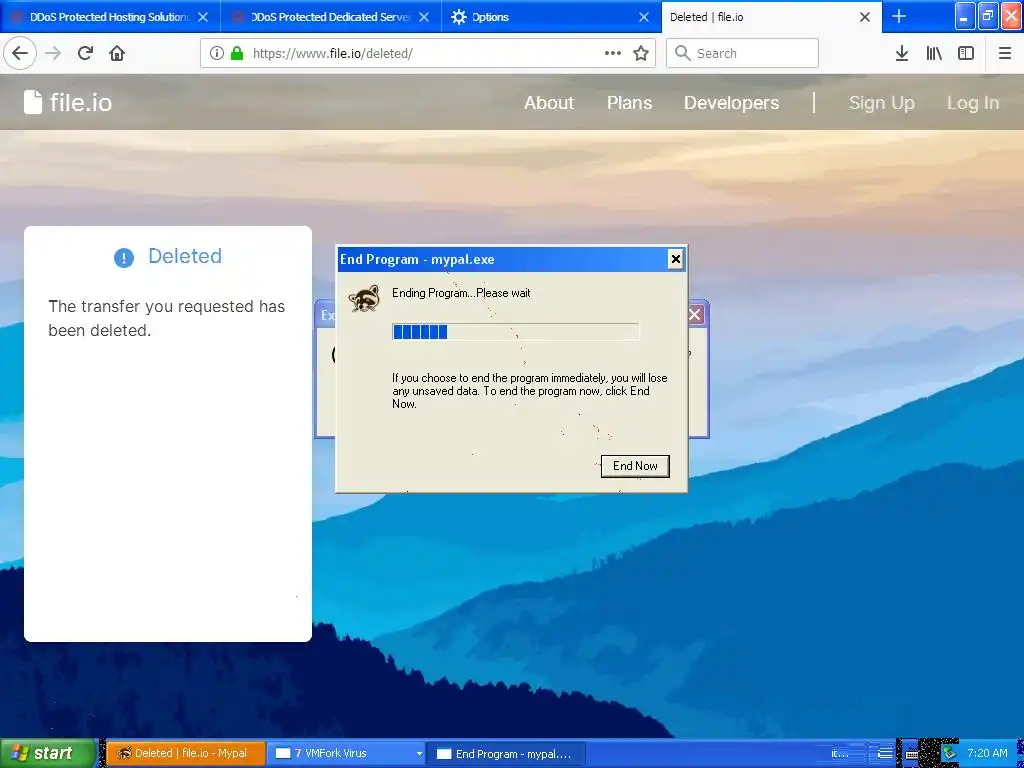1024x768 pixels.
Task: Click the Log In link
Action: [973, 103]
